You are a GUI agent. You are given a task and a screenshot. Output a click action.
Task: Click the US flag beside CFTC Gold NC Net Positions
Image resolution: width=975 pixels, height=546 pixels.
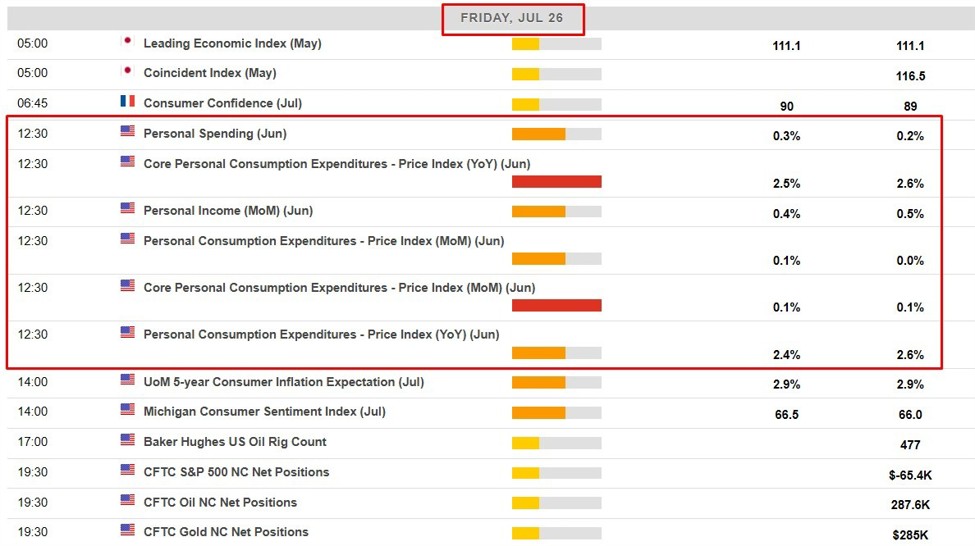pyautogui.click(x=127, y=530)
